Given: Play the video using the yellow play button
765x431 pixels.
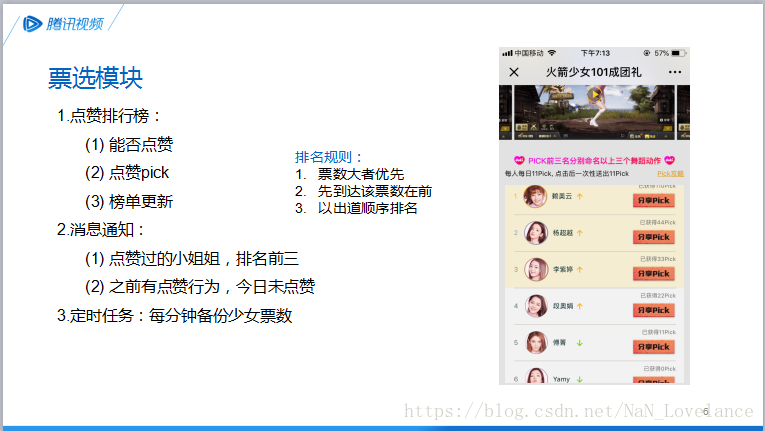Looking at the screenshot, I should [594, 94].
